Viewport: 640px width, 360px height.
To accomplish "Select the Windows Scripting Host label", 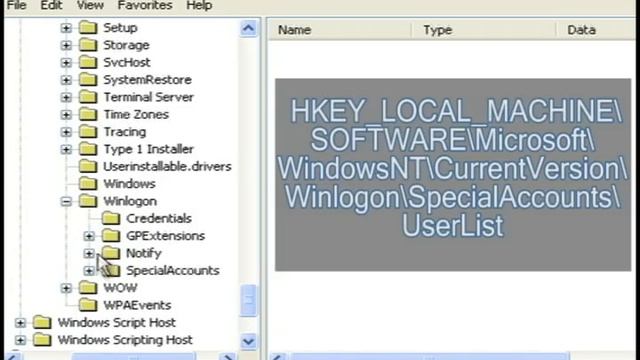I will tap(125, 340).
